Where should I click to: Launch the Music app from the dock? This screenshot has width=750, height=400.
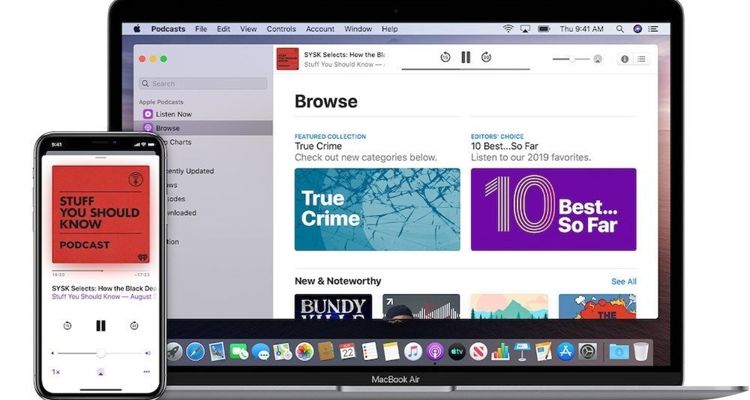(x=413, y=352)
